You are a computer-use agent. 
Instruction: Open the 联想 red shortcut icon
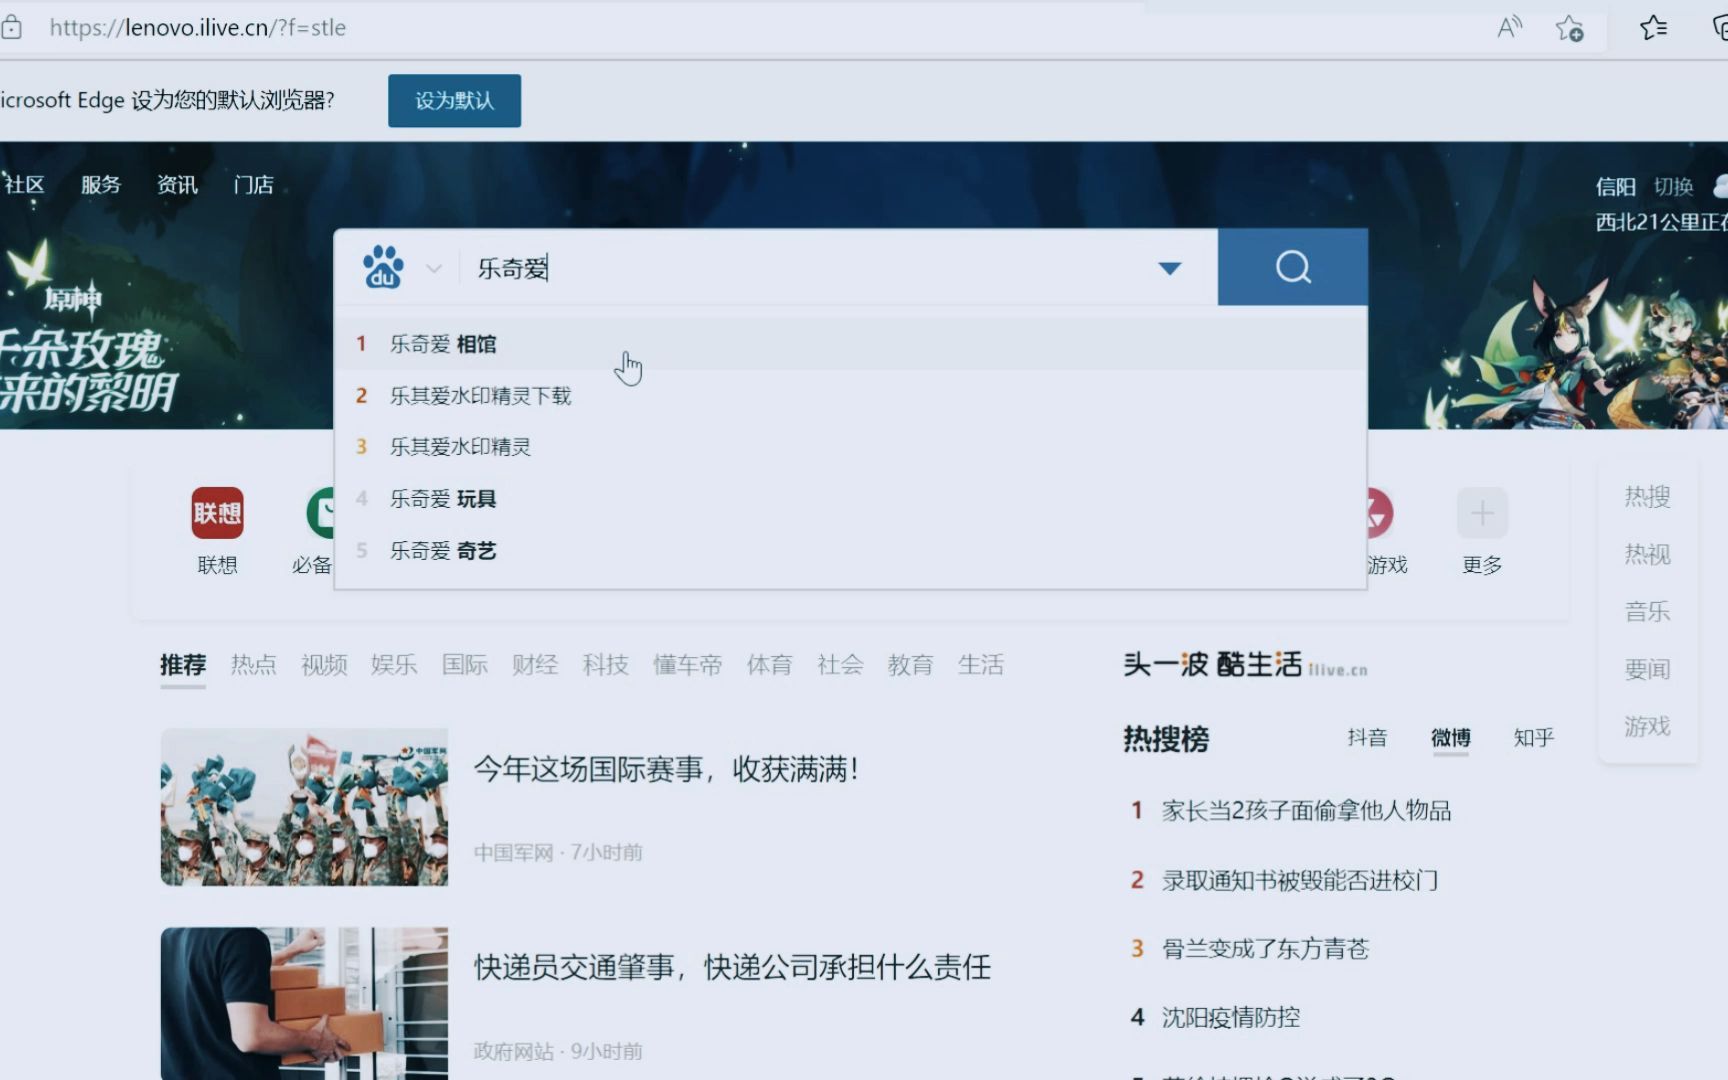click(x=217, y=513)
